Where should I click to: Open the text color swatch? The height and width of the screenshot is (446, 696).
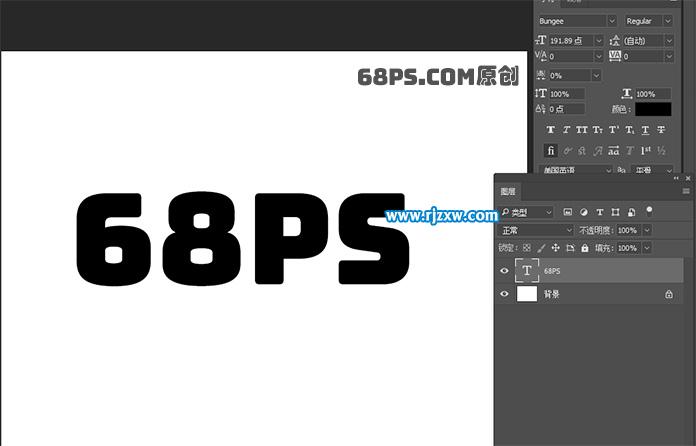pyautogui.click(x=653, y=109)
